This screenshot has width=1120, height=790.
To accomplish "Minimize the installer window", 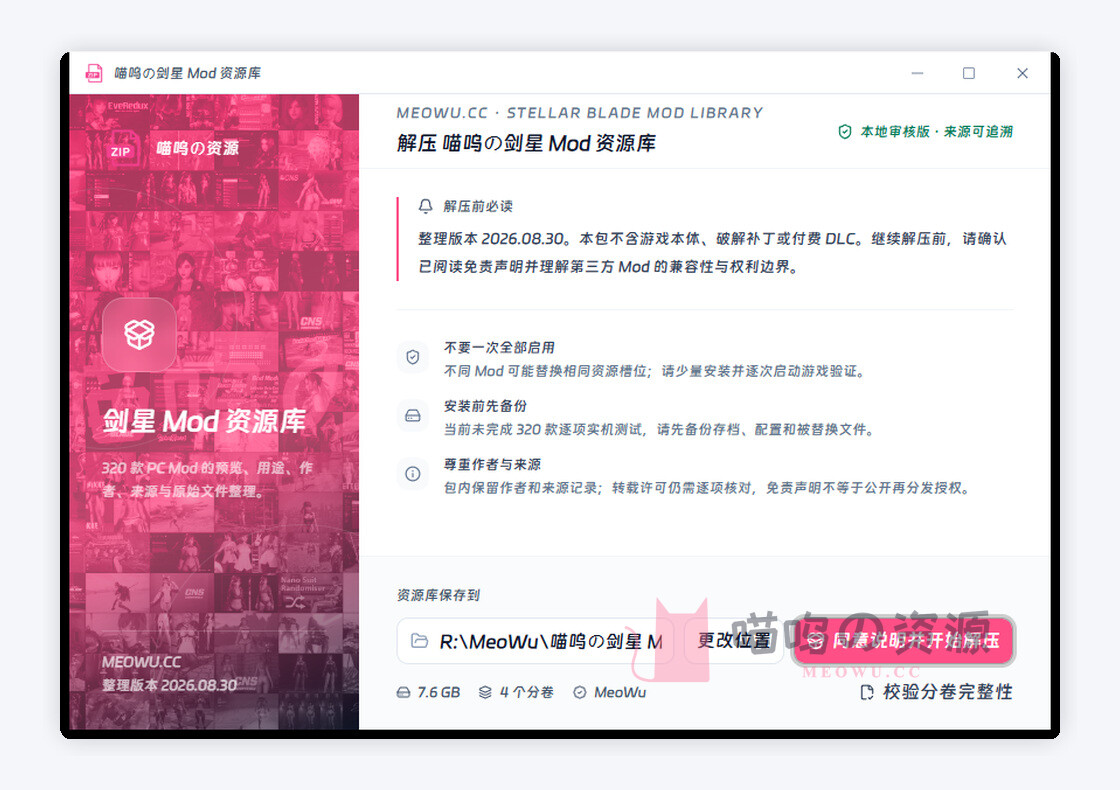I will tap(917, 73).
